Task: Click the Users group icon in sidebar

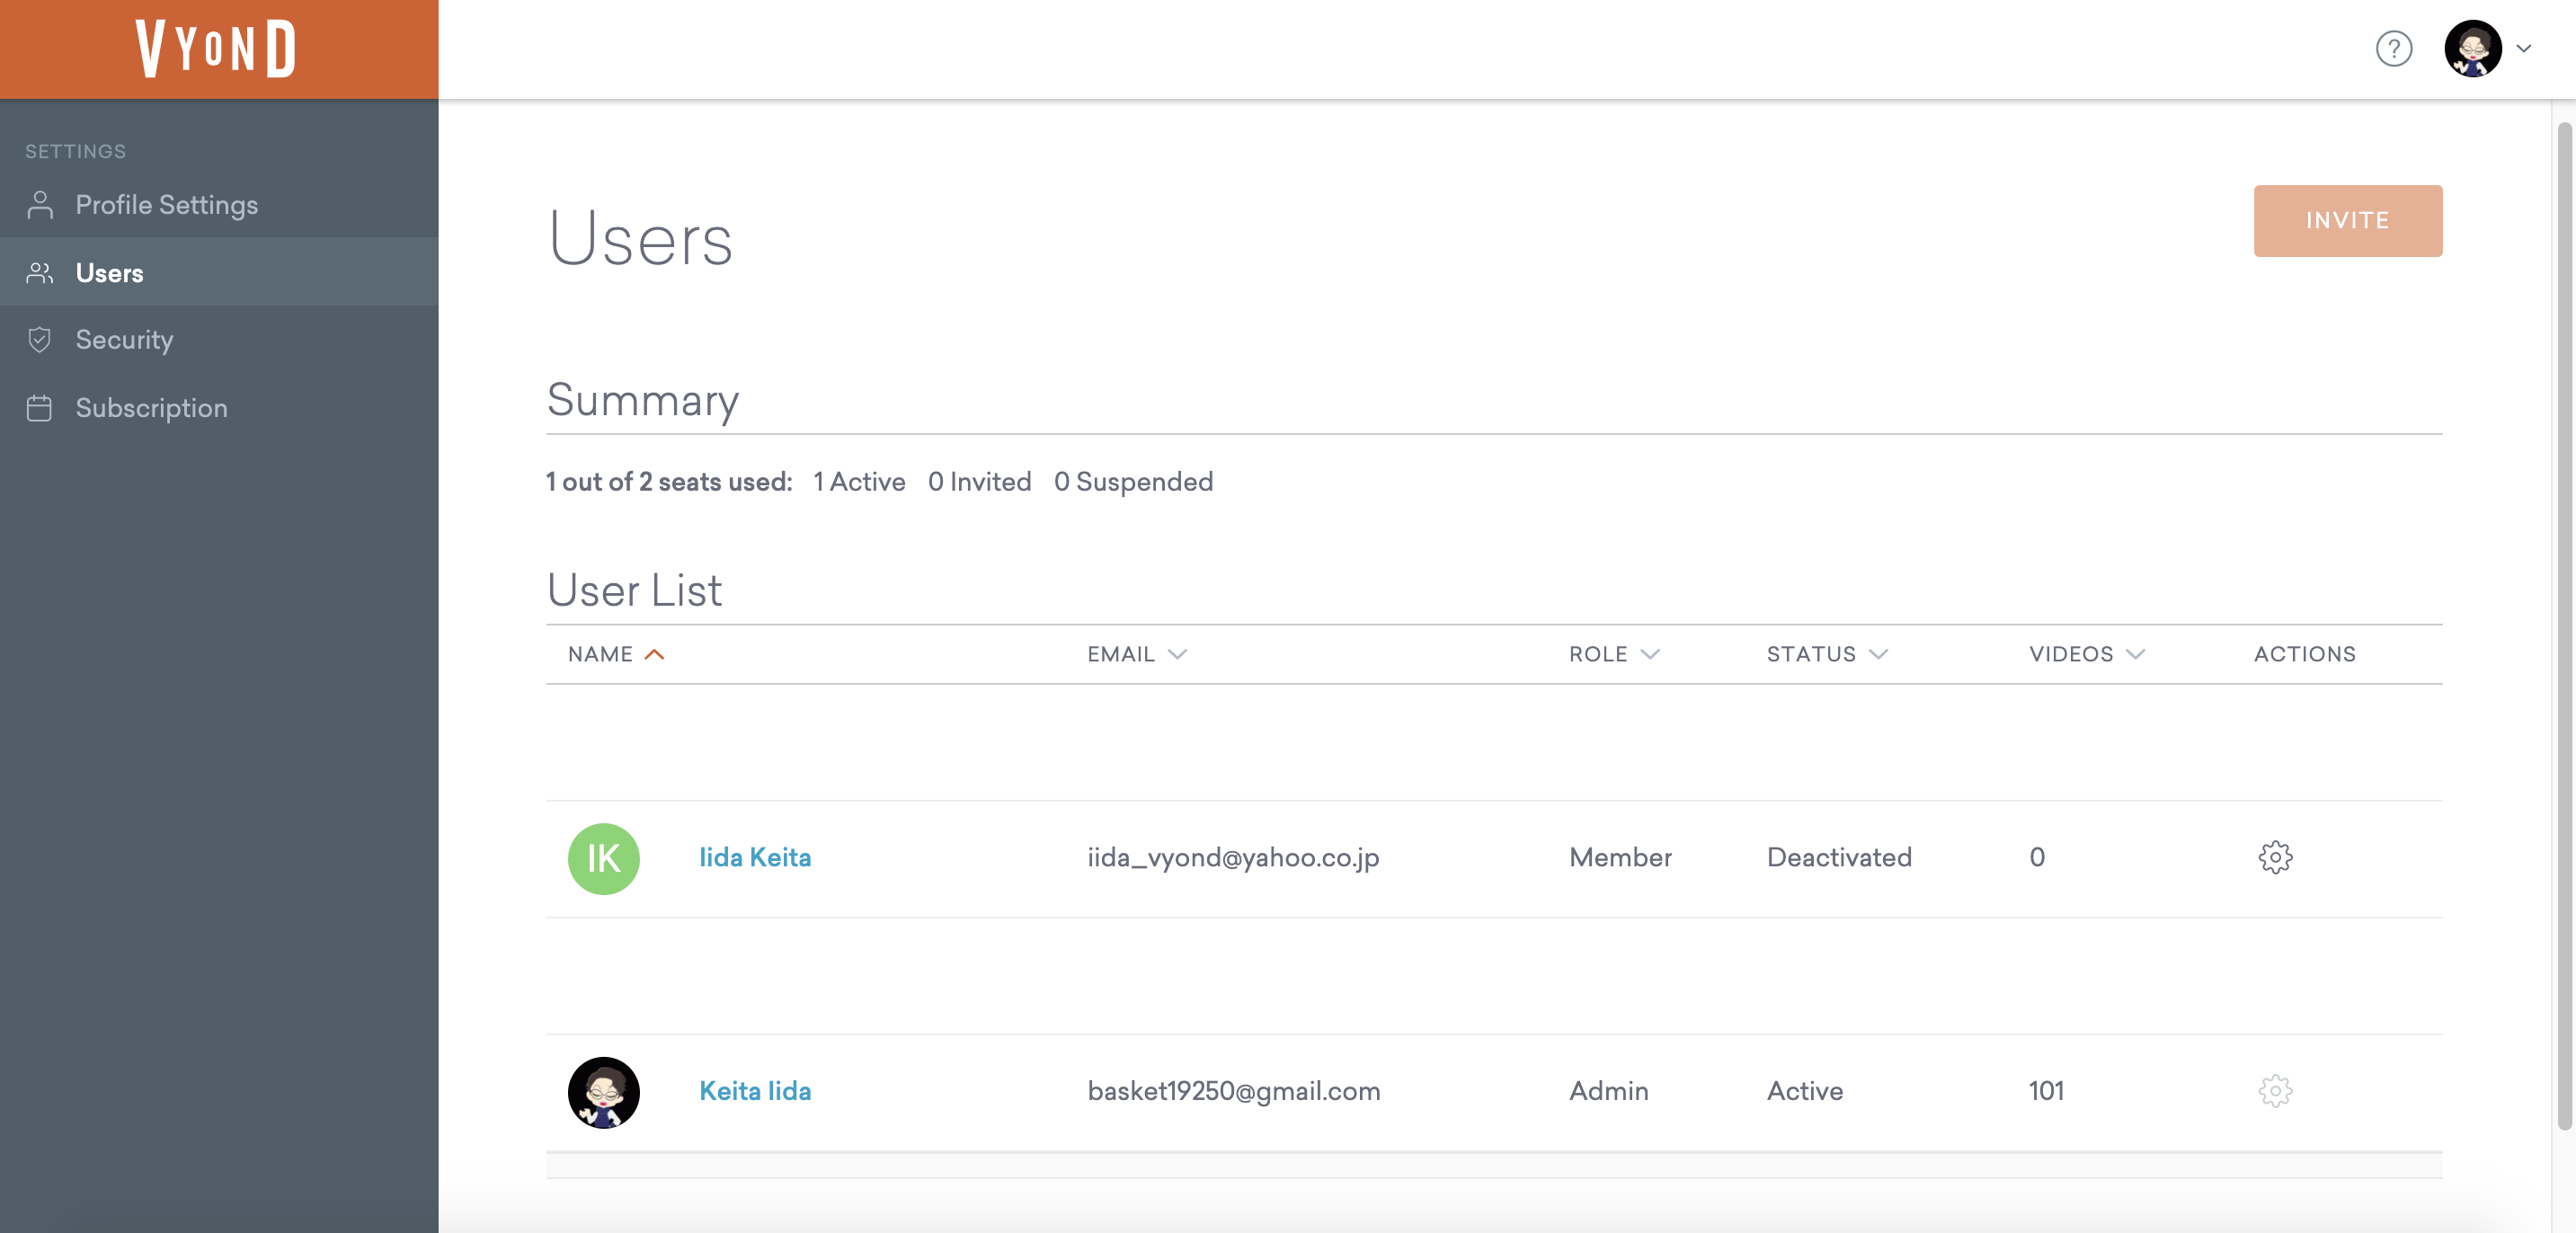Action: point(40,272)
